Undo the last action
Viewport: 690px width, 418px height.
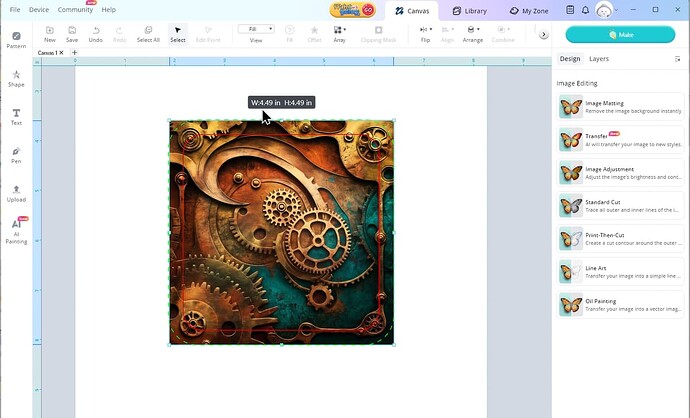pyautogui.click(x=95, y=33)
